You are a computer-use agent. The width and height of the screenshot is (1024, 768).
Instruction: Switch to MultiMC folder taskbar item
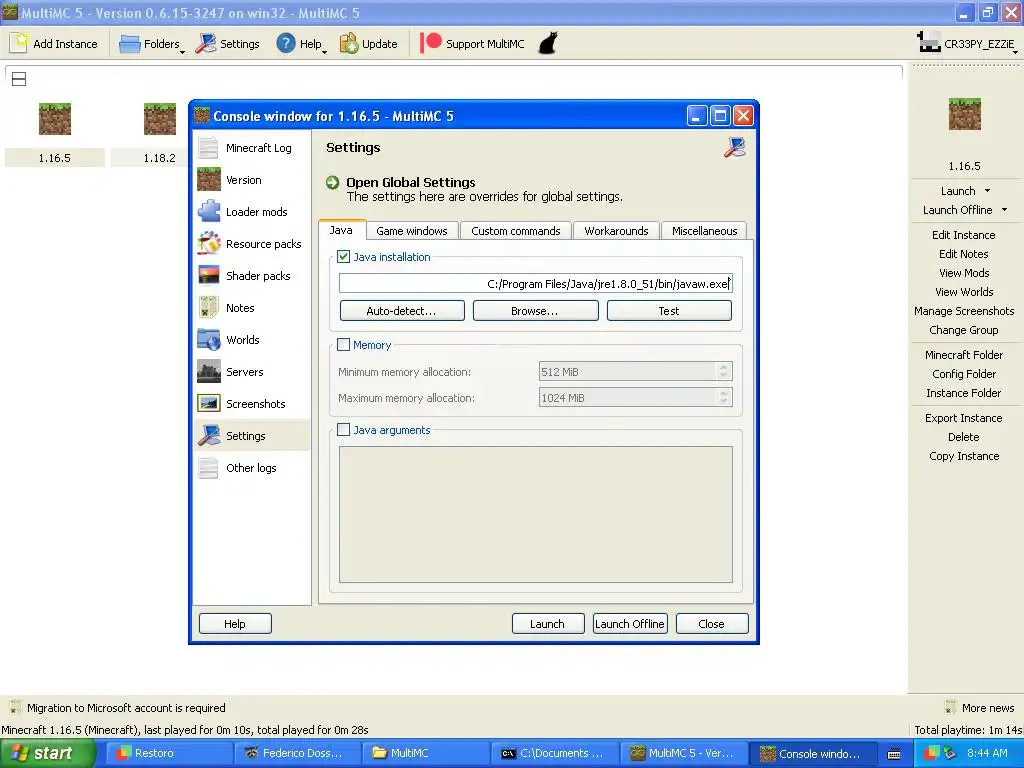[x=424, y=753]
